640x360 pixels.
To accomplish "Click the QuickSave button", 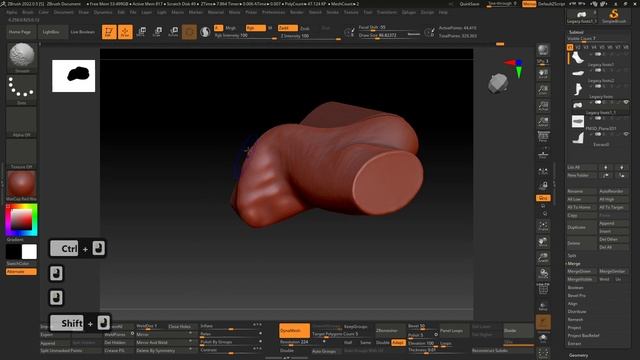I will [470, 4].
